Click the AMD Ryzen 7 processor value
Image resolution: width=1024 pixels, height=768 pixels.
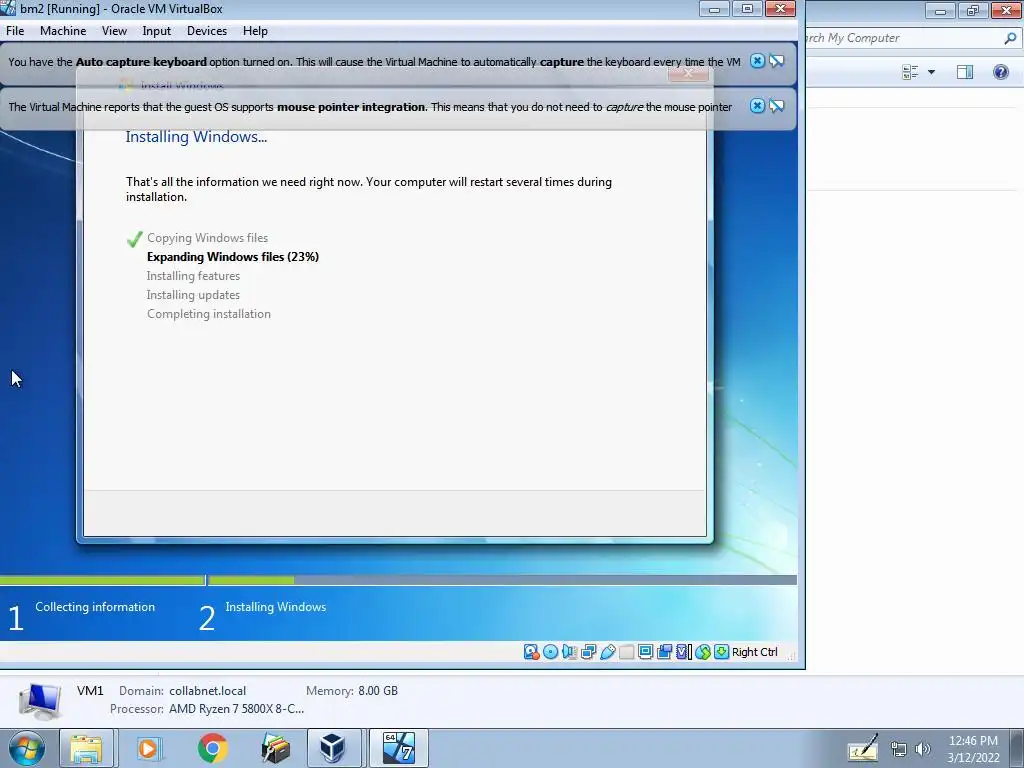click(236, 709)
